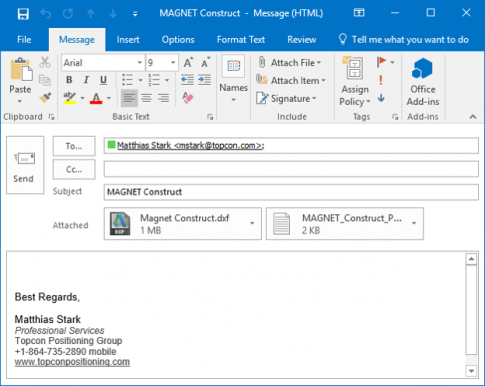Switch to the Format Text tab
Viewport: 485px width, 386px height.
(x=241, y=40)
